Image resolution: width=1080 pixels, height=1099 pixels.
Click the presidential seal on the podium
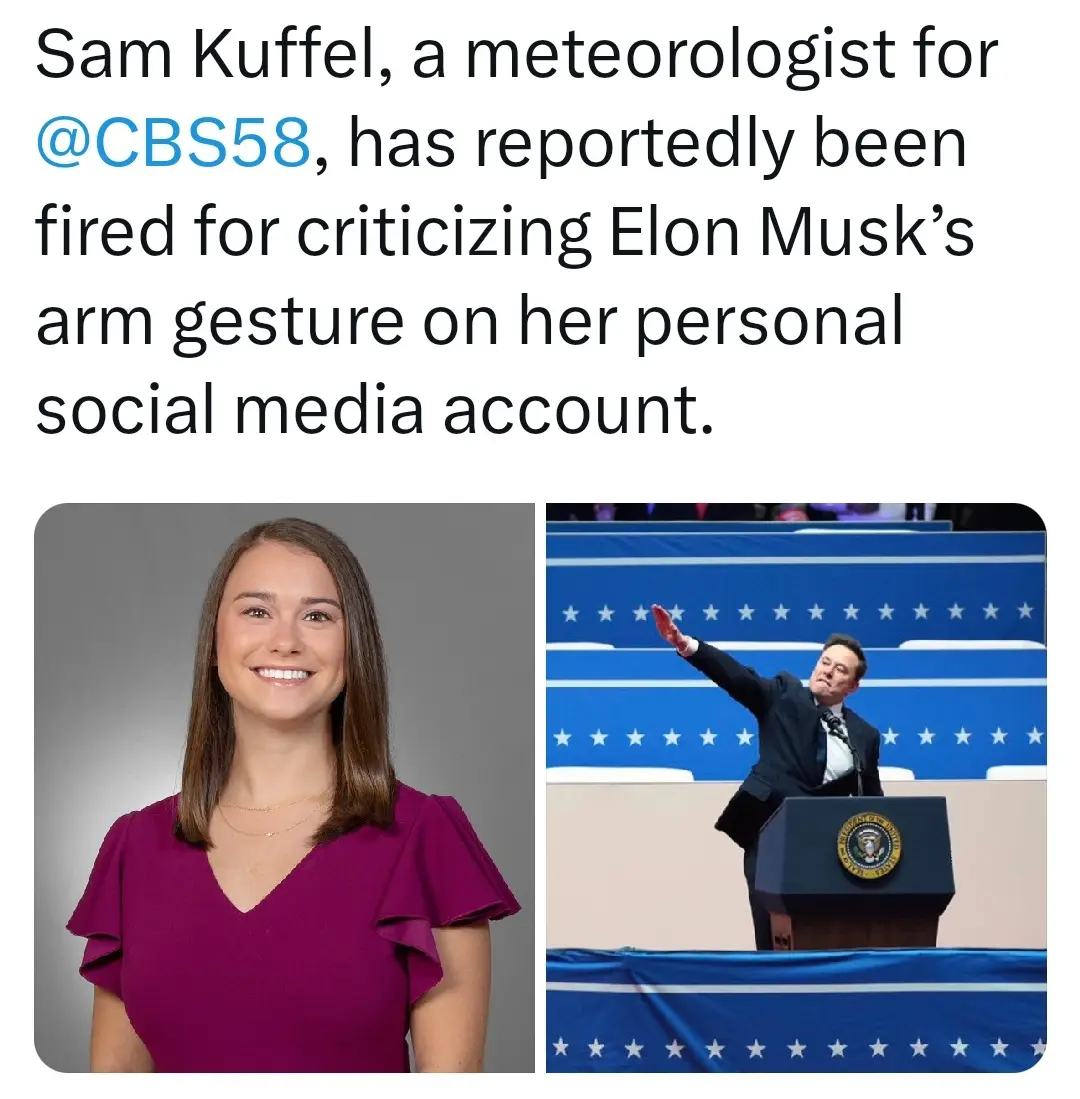pos(869,847)
